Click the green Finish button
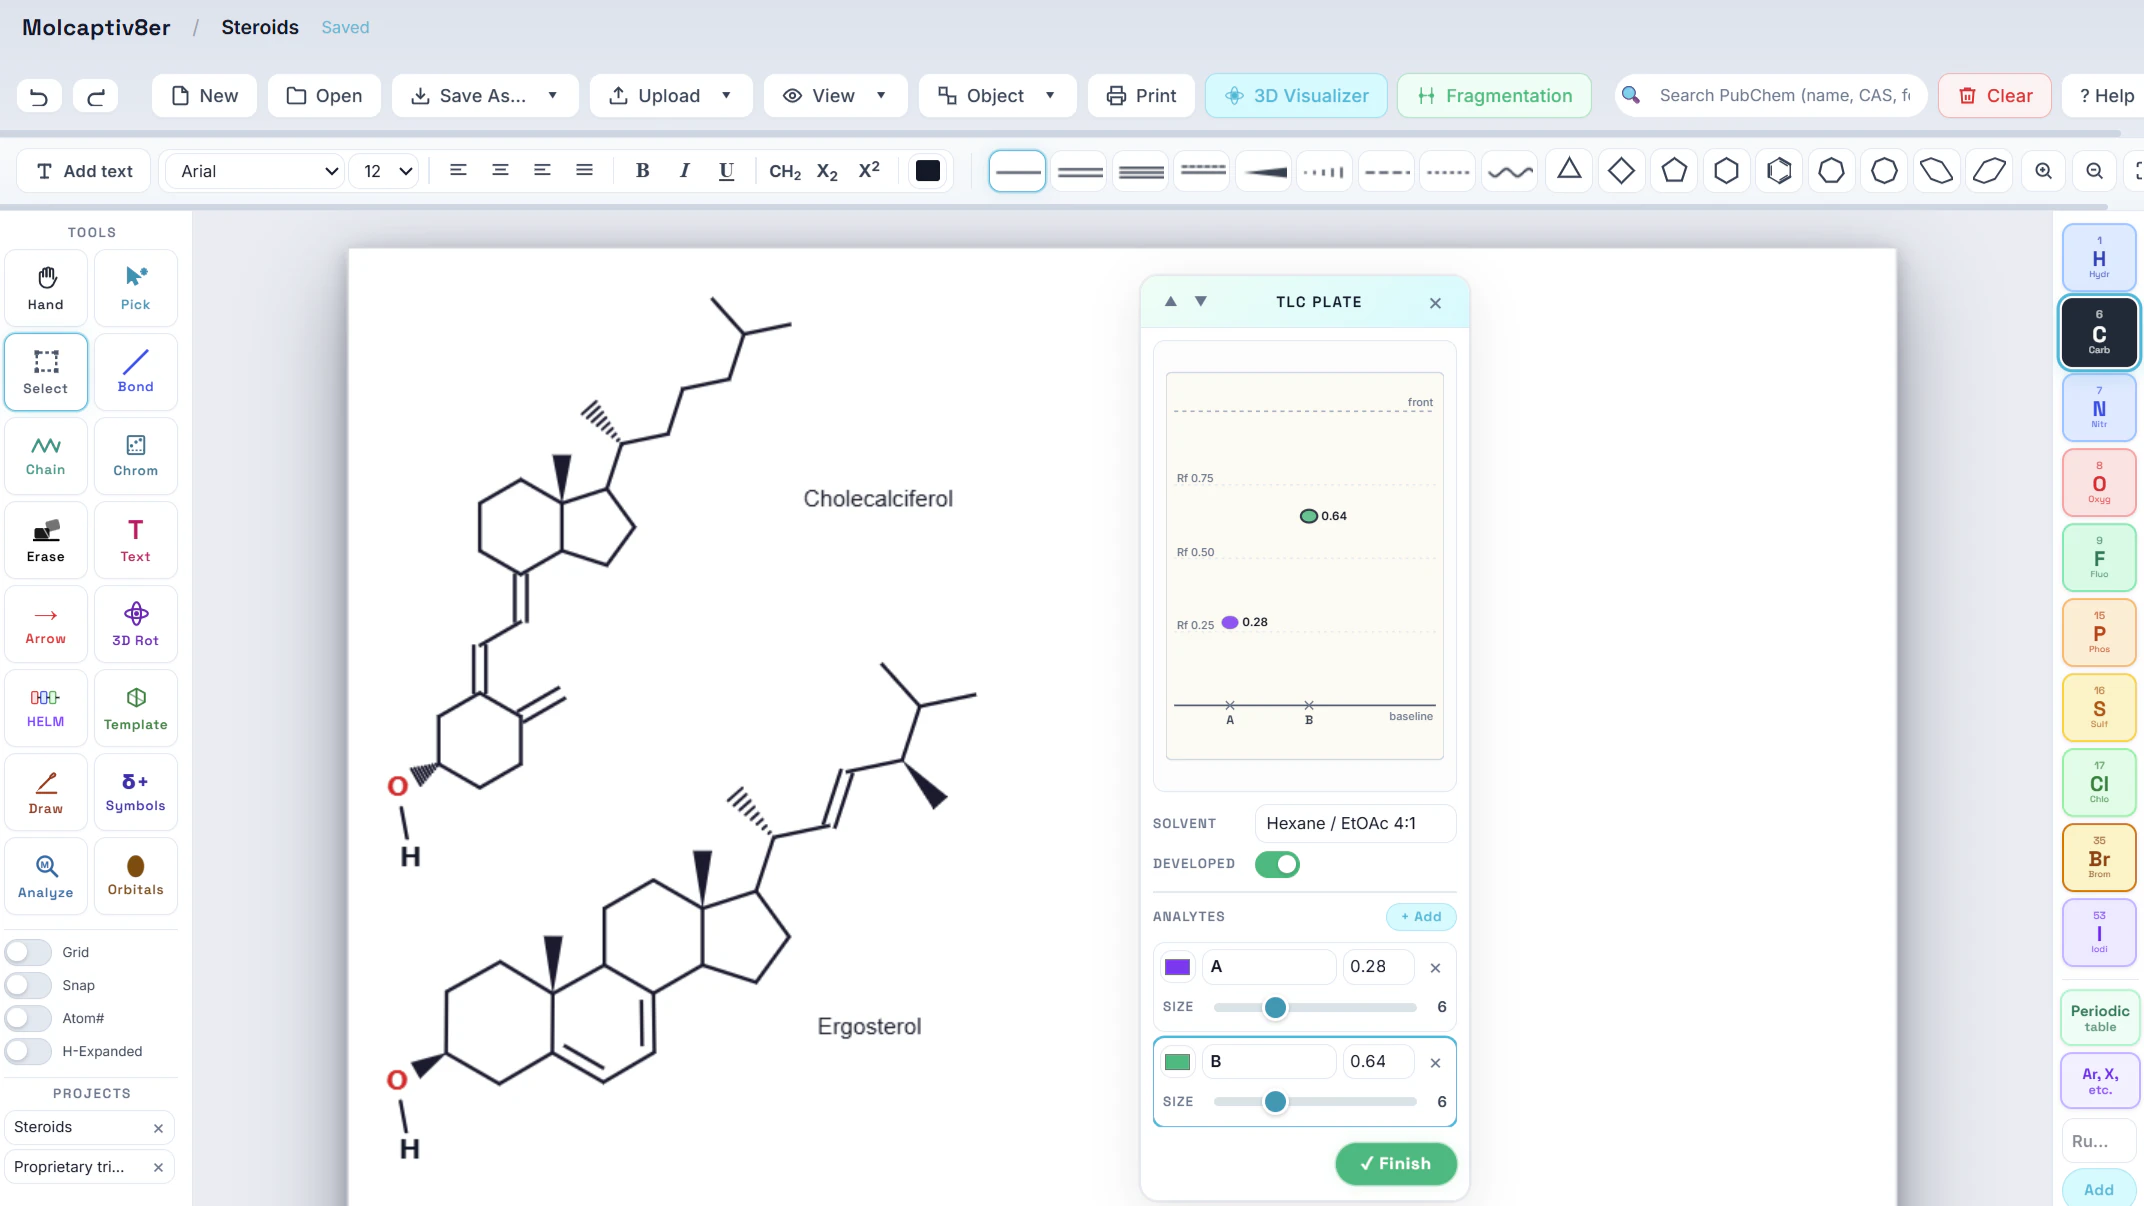Viewport: 2144px width, 1206px height. point(1396,1163)
